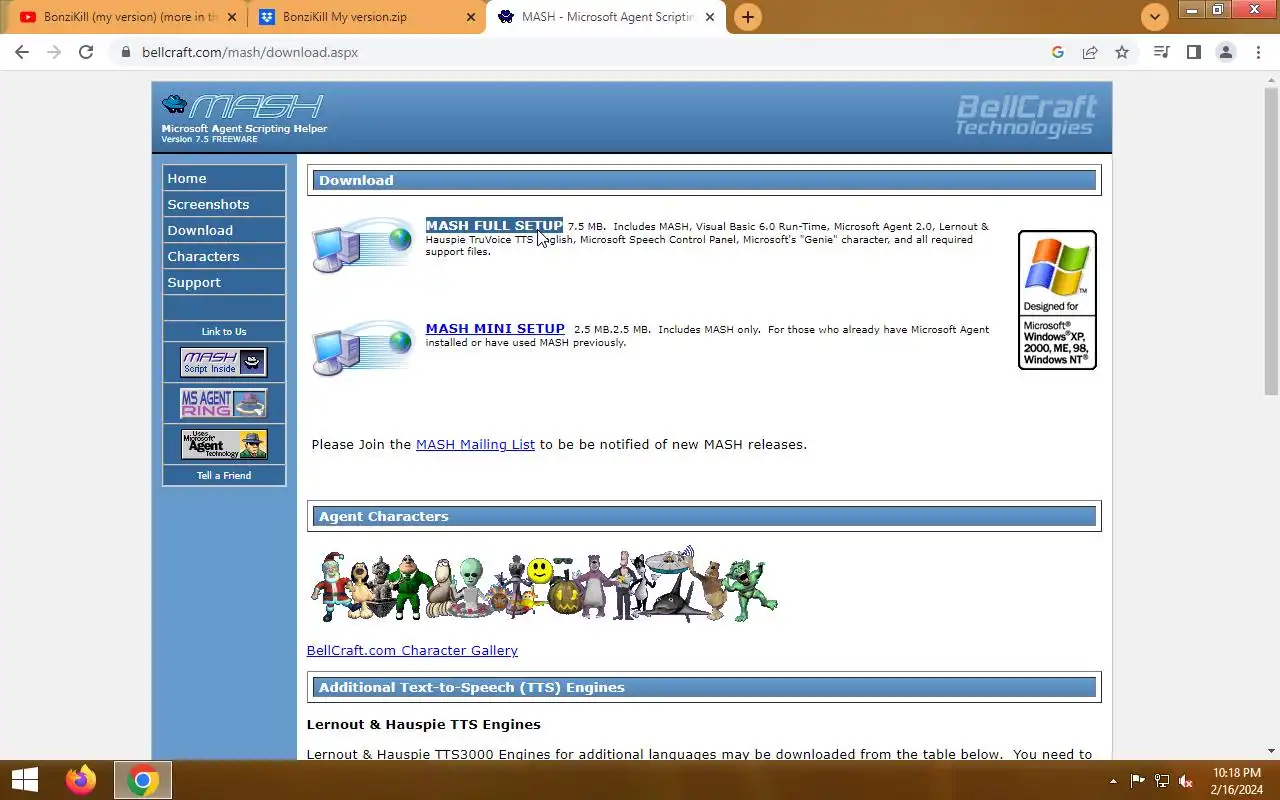Open the MASH Mailing List link

(475, 444)
